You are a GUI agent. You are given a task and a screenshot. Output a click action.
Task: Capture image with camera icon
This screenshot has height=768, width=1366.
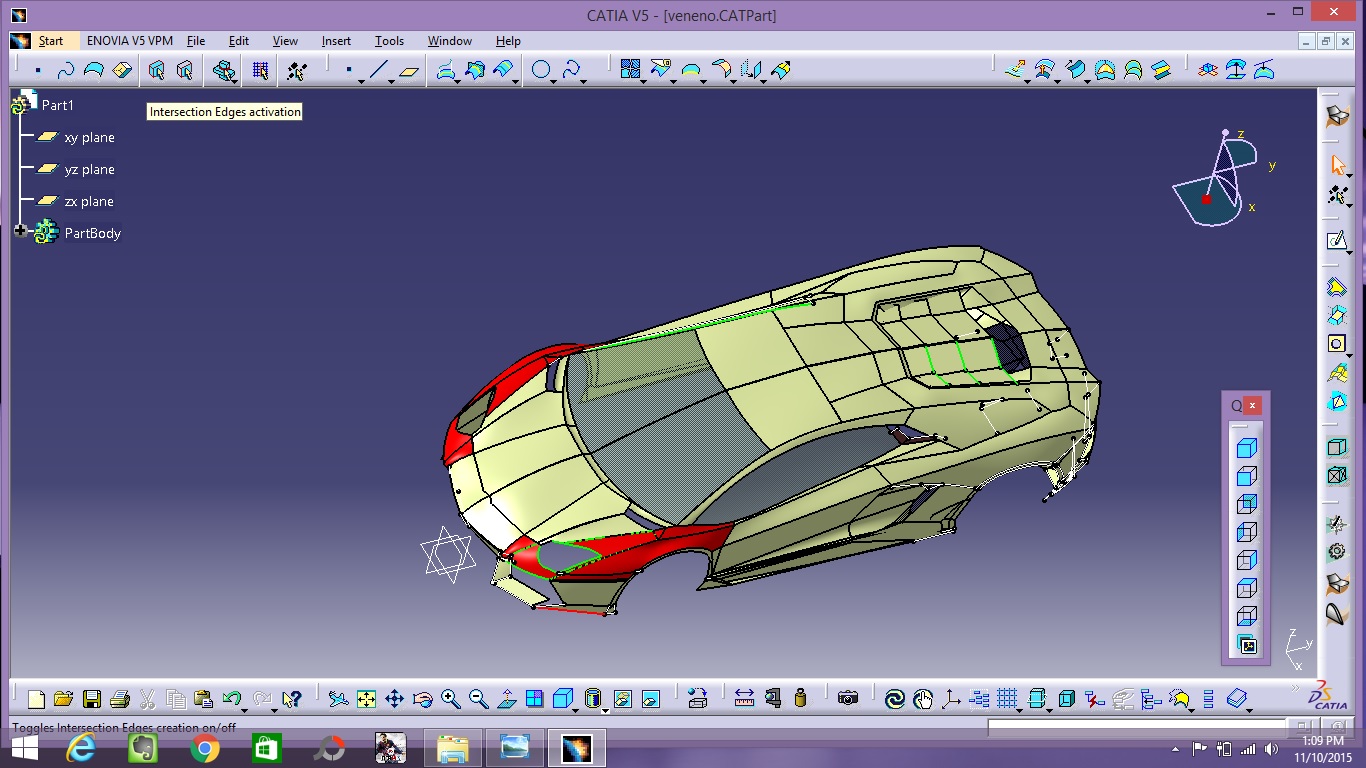(x=848, y=699)
